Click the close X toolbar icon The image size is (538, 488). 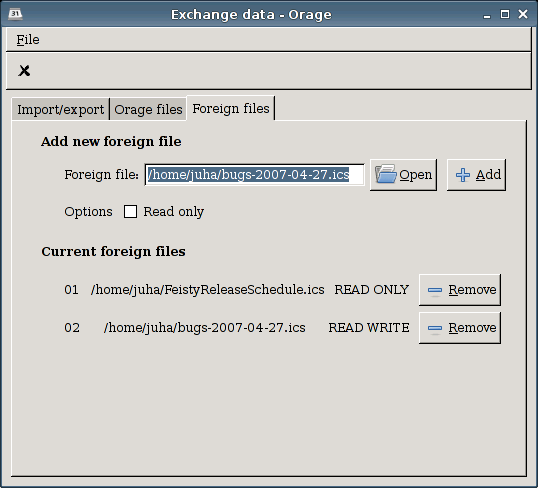pos(24,71)
